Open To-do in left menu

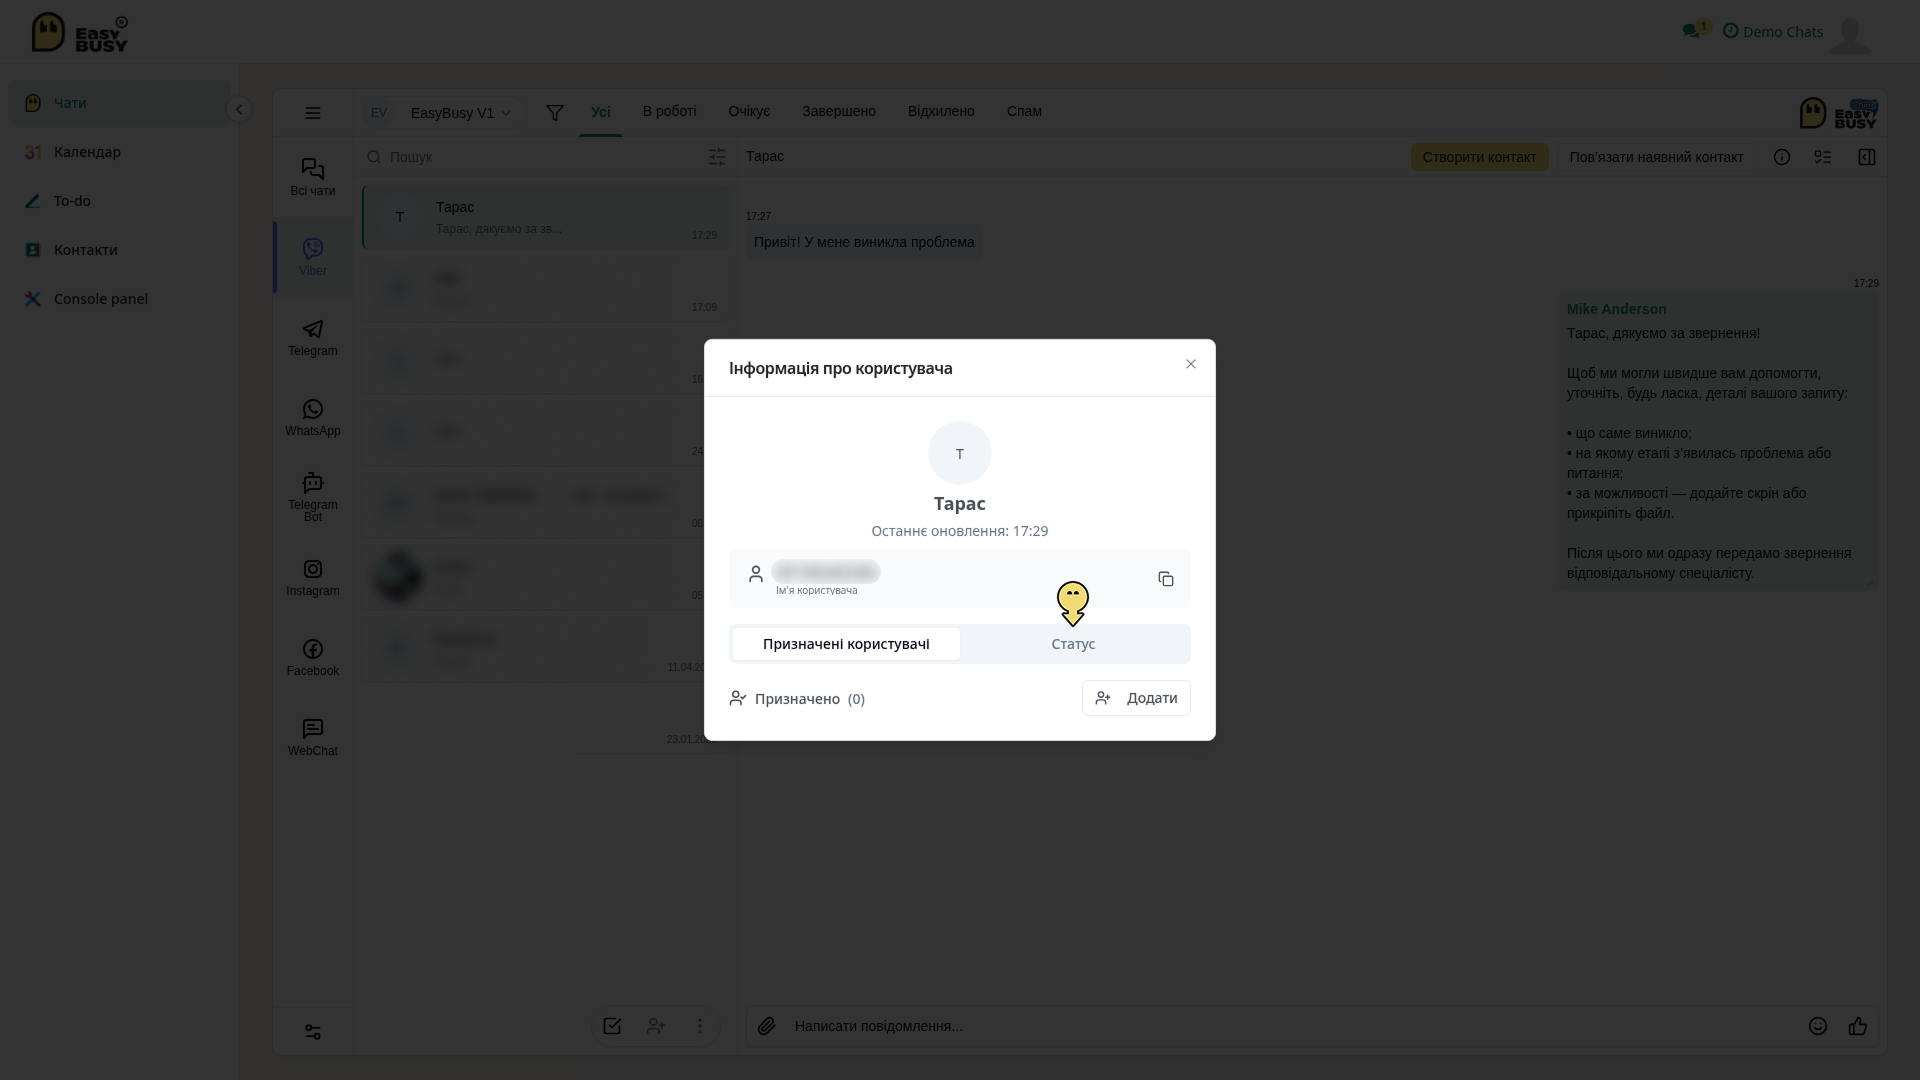coord(119,201)
